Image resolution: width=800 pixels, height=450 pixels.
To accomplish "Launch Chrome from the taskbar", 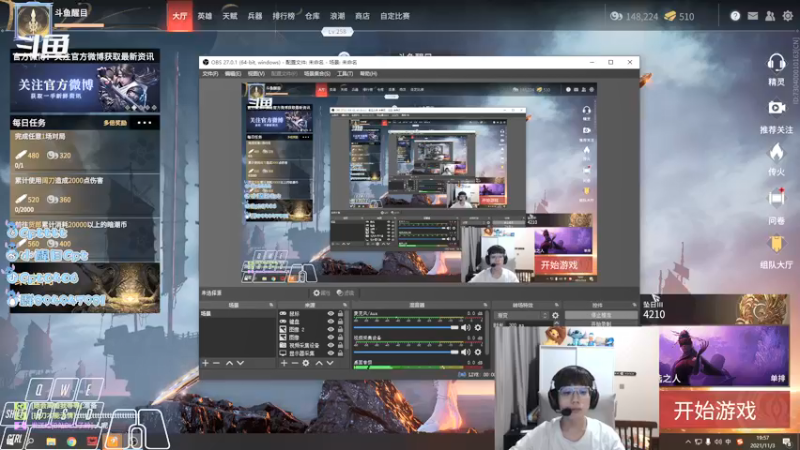I will (x=71, y=441).
